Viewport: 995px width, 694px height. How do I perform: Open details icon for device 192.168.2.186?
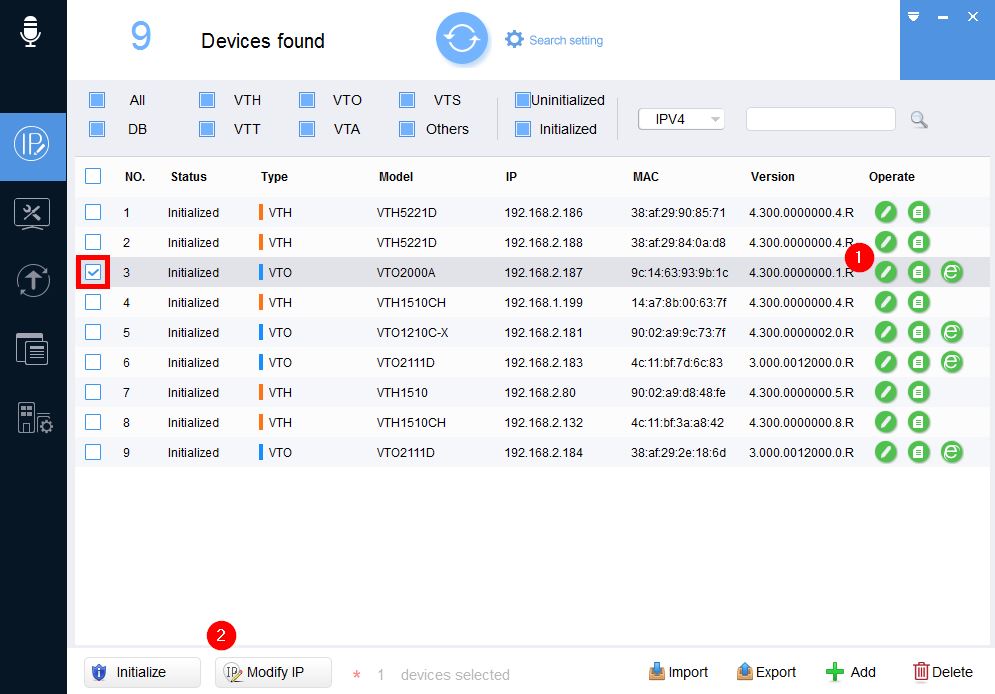coord(918,212)
